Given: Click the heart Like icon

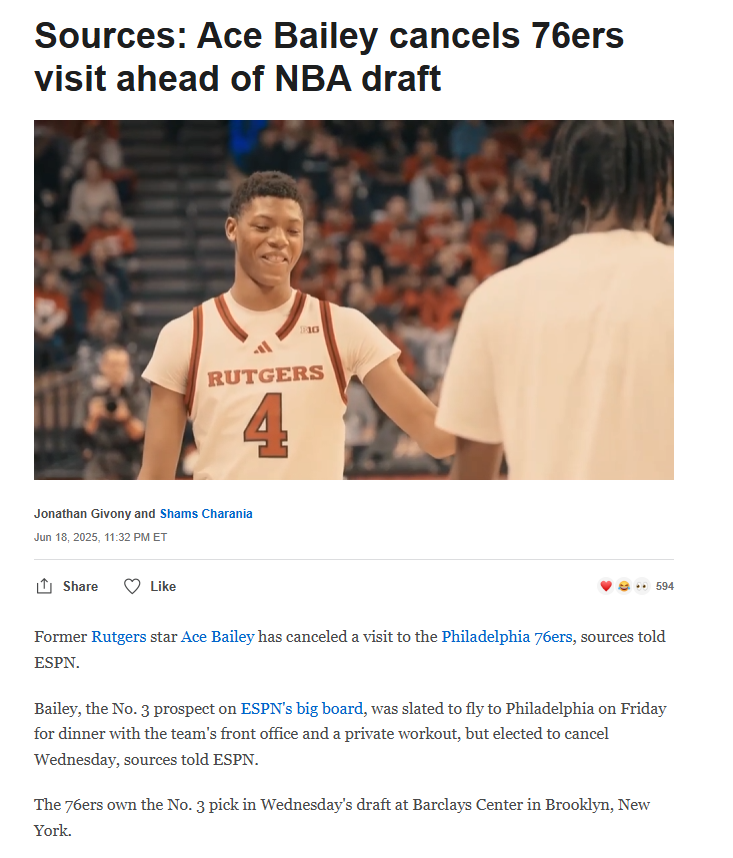Looking at the screenshot, I should [x=132, y=586].
